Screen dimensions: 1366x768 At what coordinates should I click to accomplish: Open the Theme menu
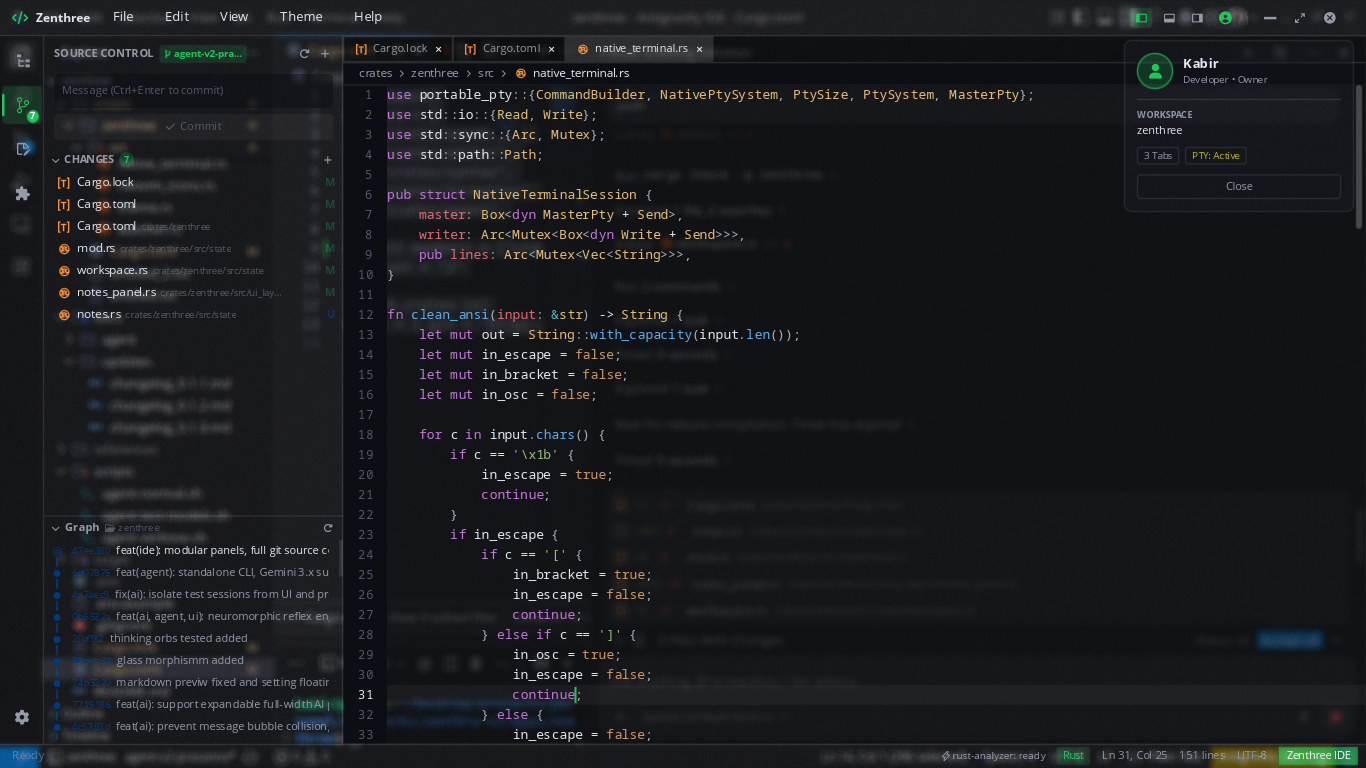tap(301, 17)
